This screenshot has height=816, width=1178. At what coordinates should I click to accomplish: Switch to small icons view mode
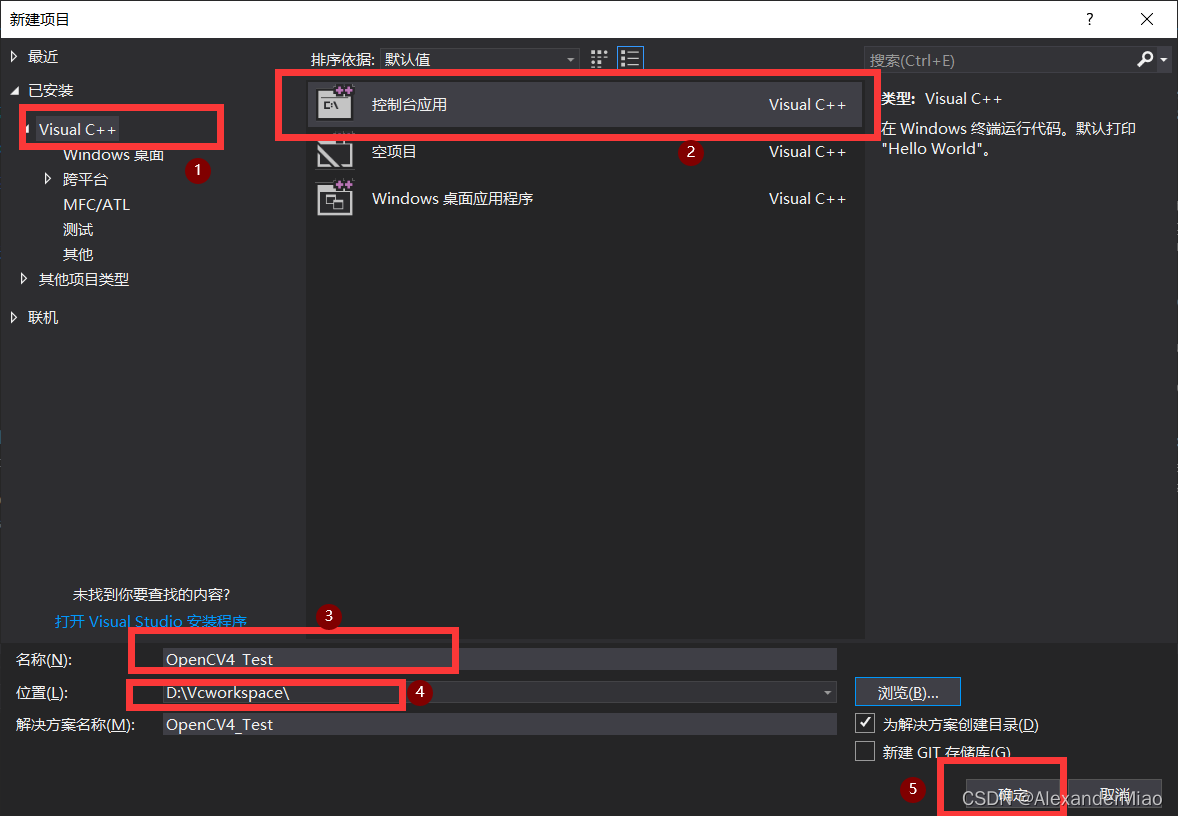598,58
